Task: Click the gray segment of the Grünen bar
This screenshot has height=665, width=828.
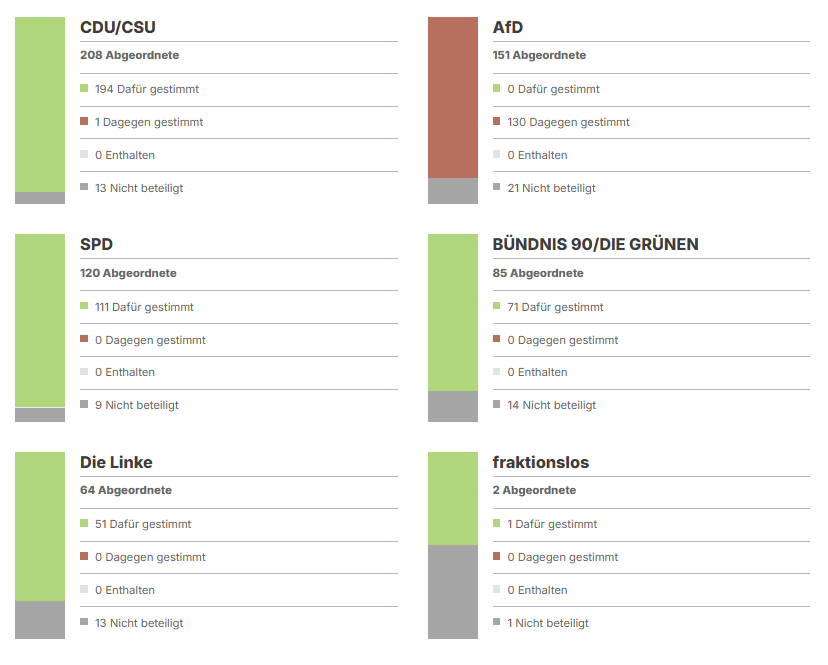Action: 452,406
